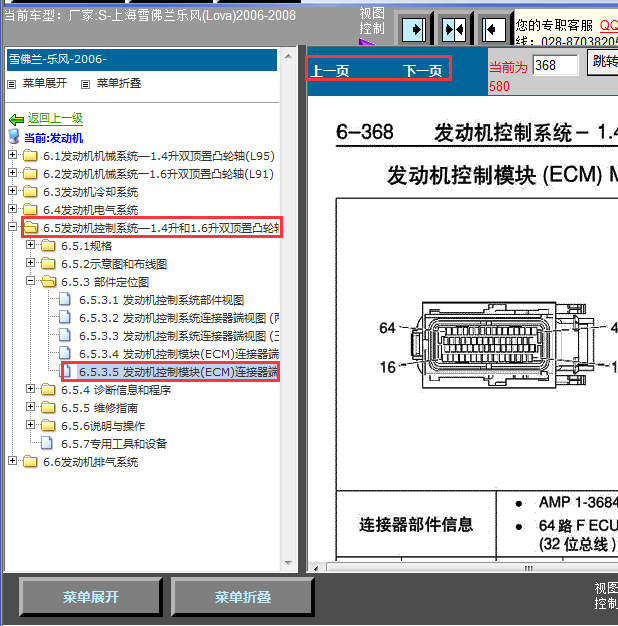Open 6.5.3.4 发动机控制模块(ECM)连接器
The image size is (618, 626).
179,354
